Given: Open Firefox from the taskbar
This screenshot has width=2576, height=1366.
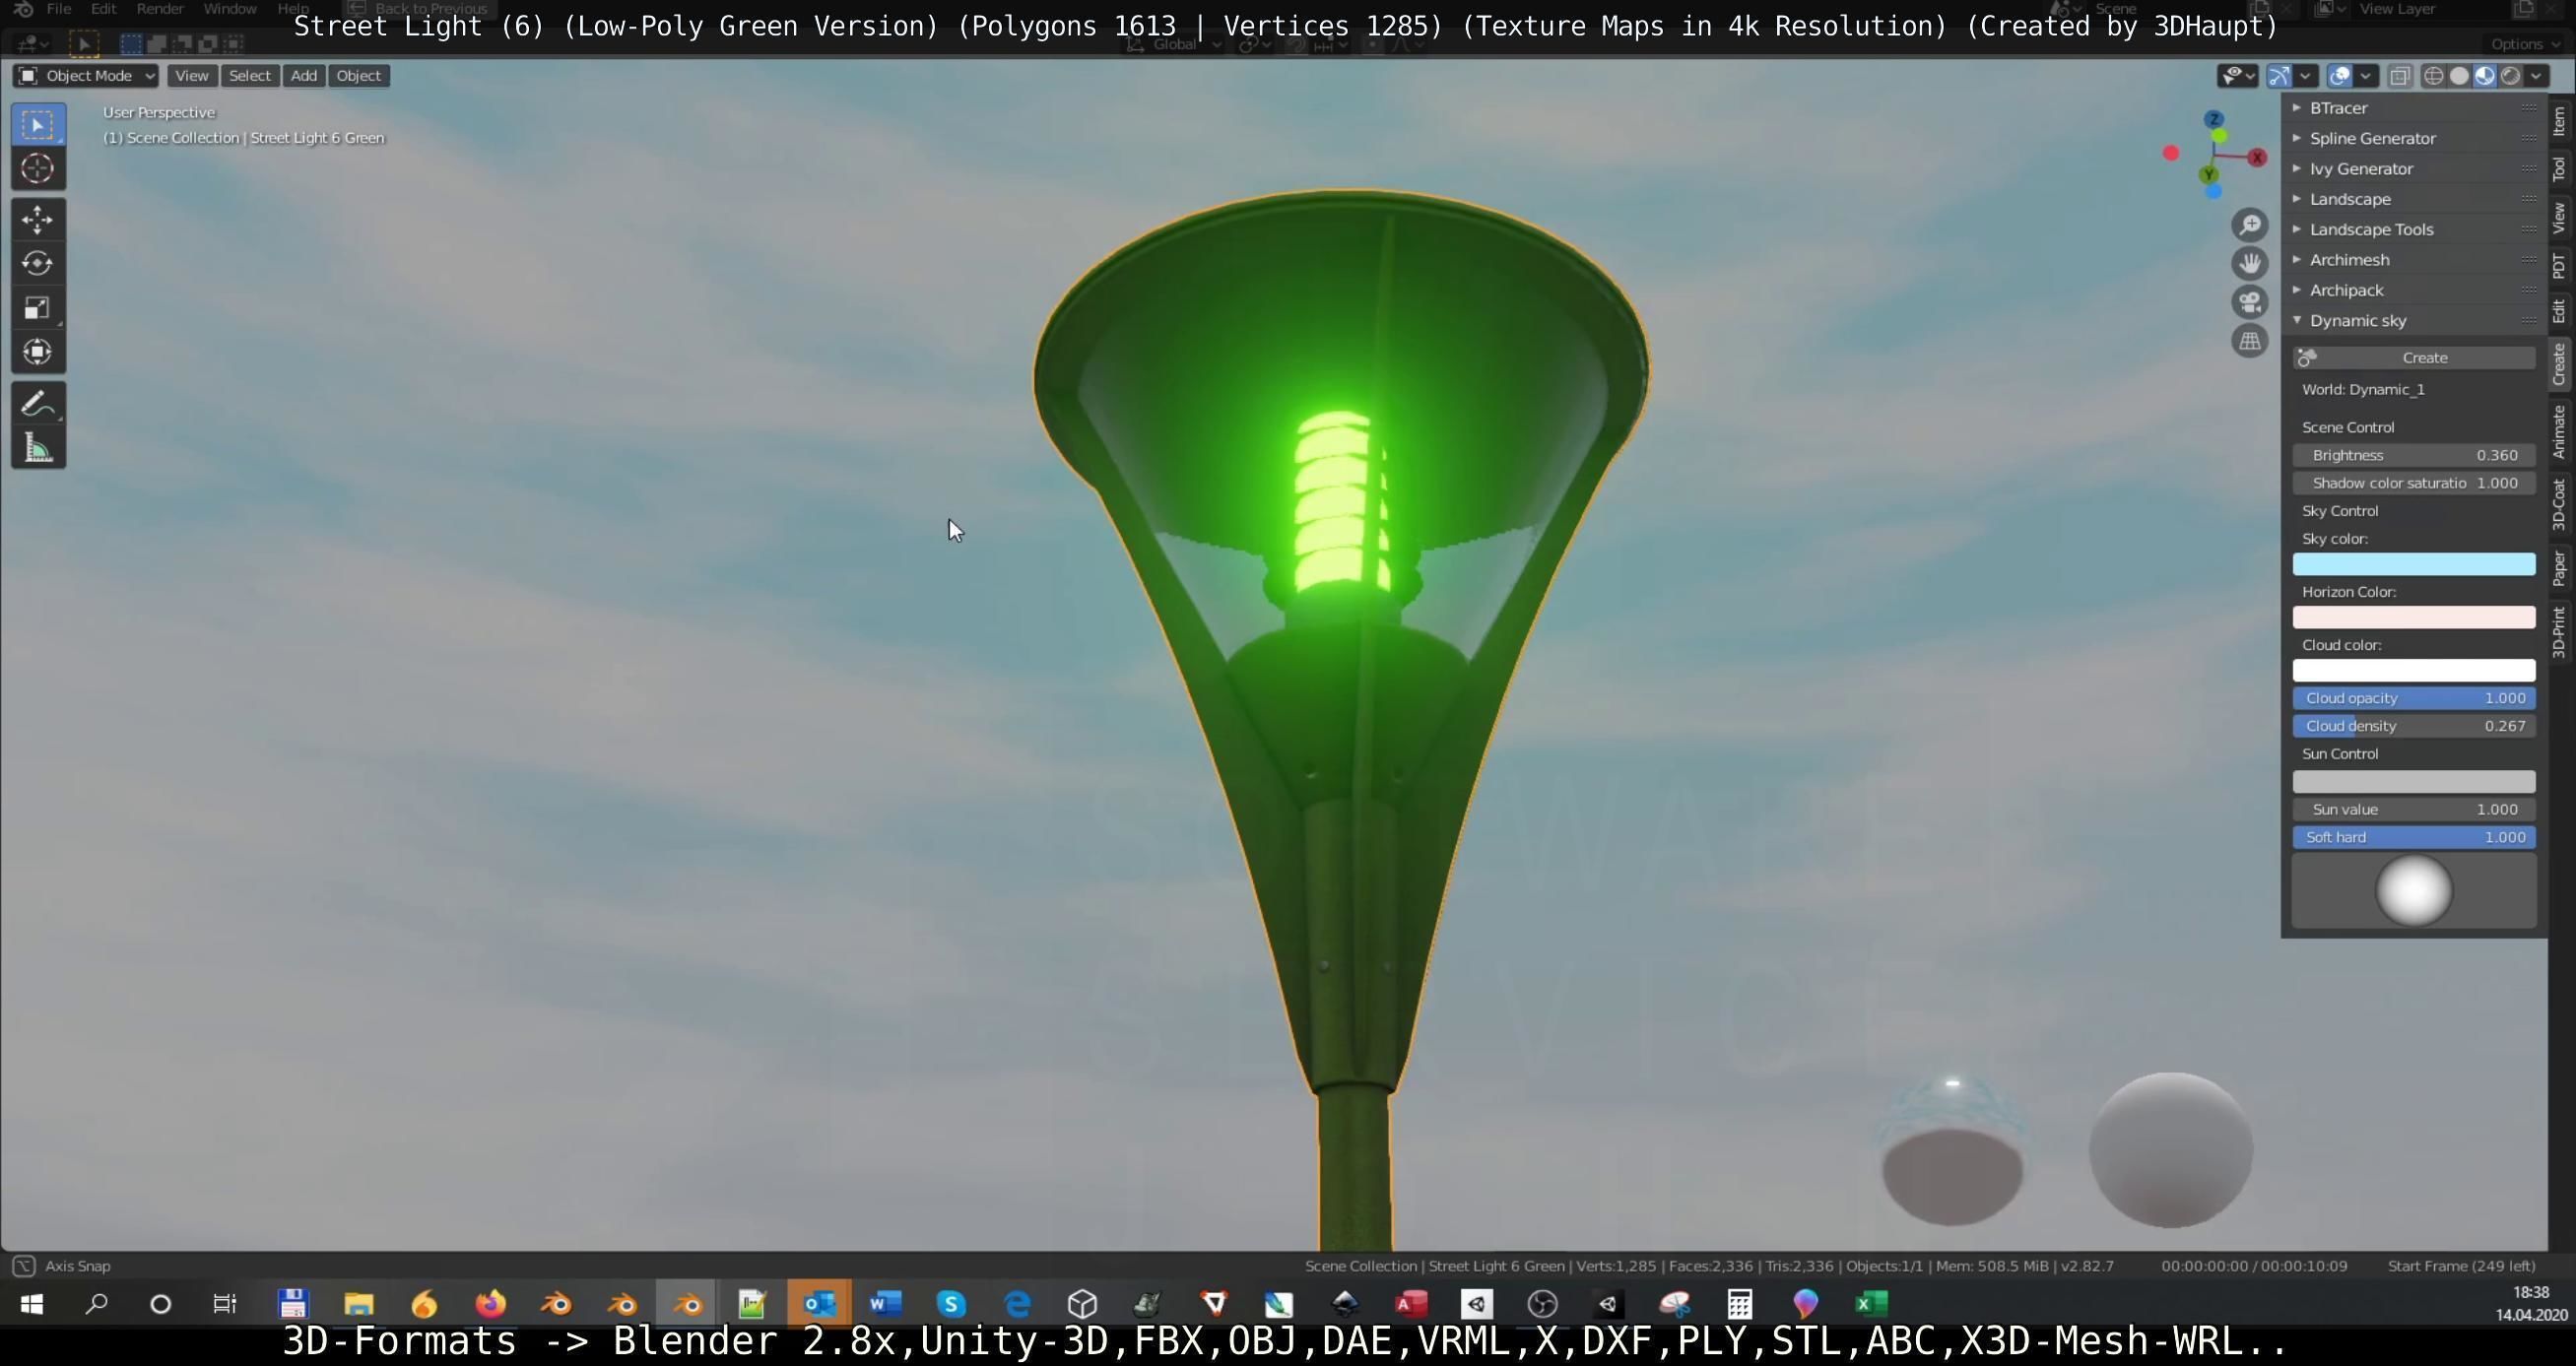Looking at the screenshot, I should tap(490, 1304).
